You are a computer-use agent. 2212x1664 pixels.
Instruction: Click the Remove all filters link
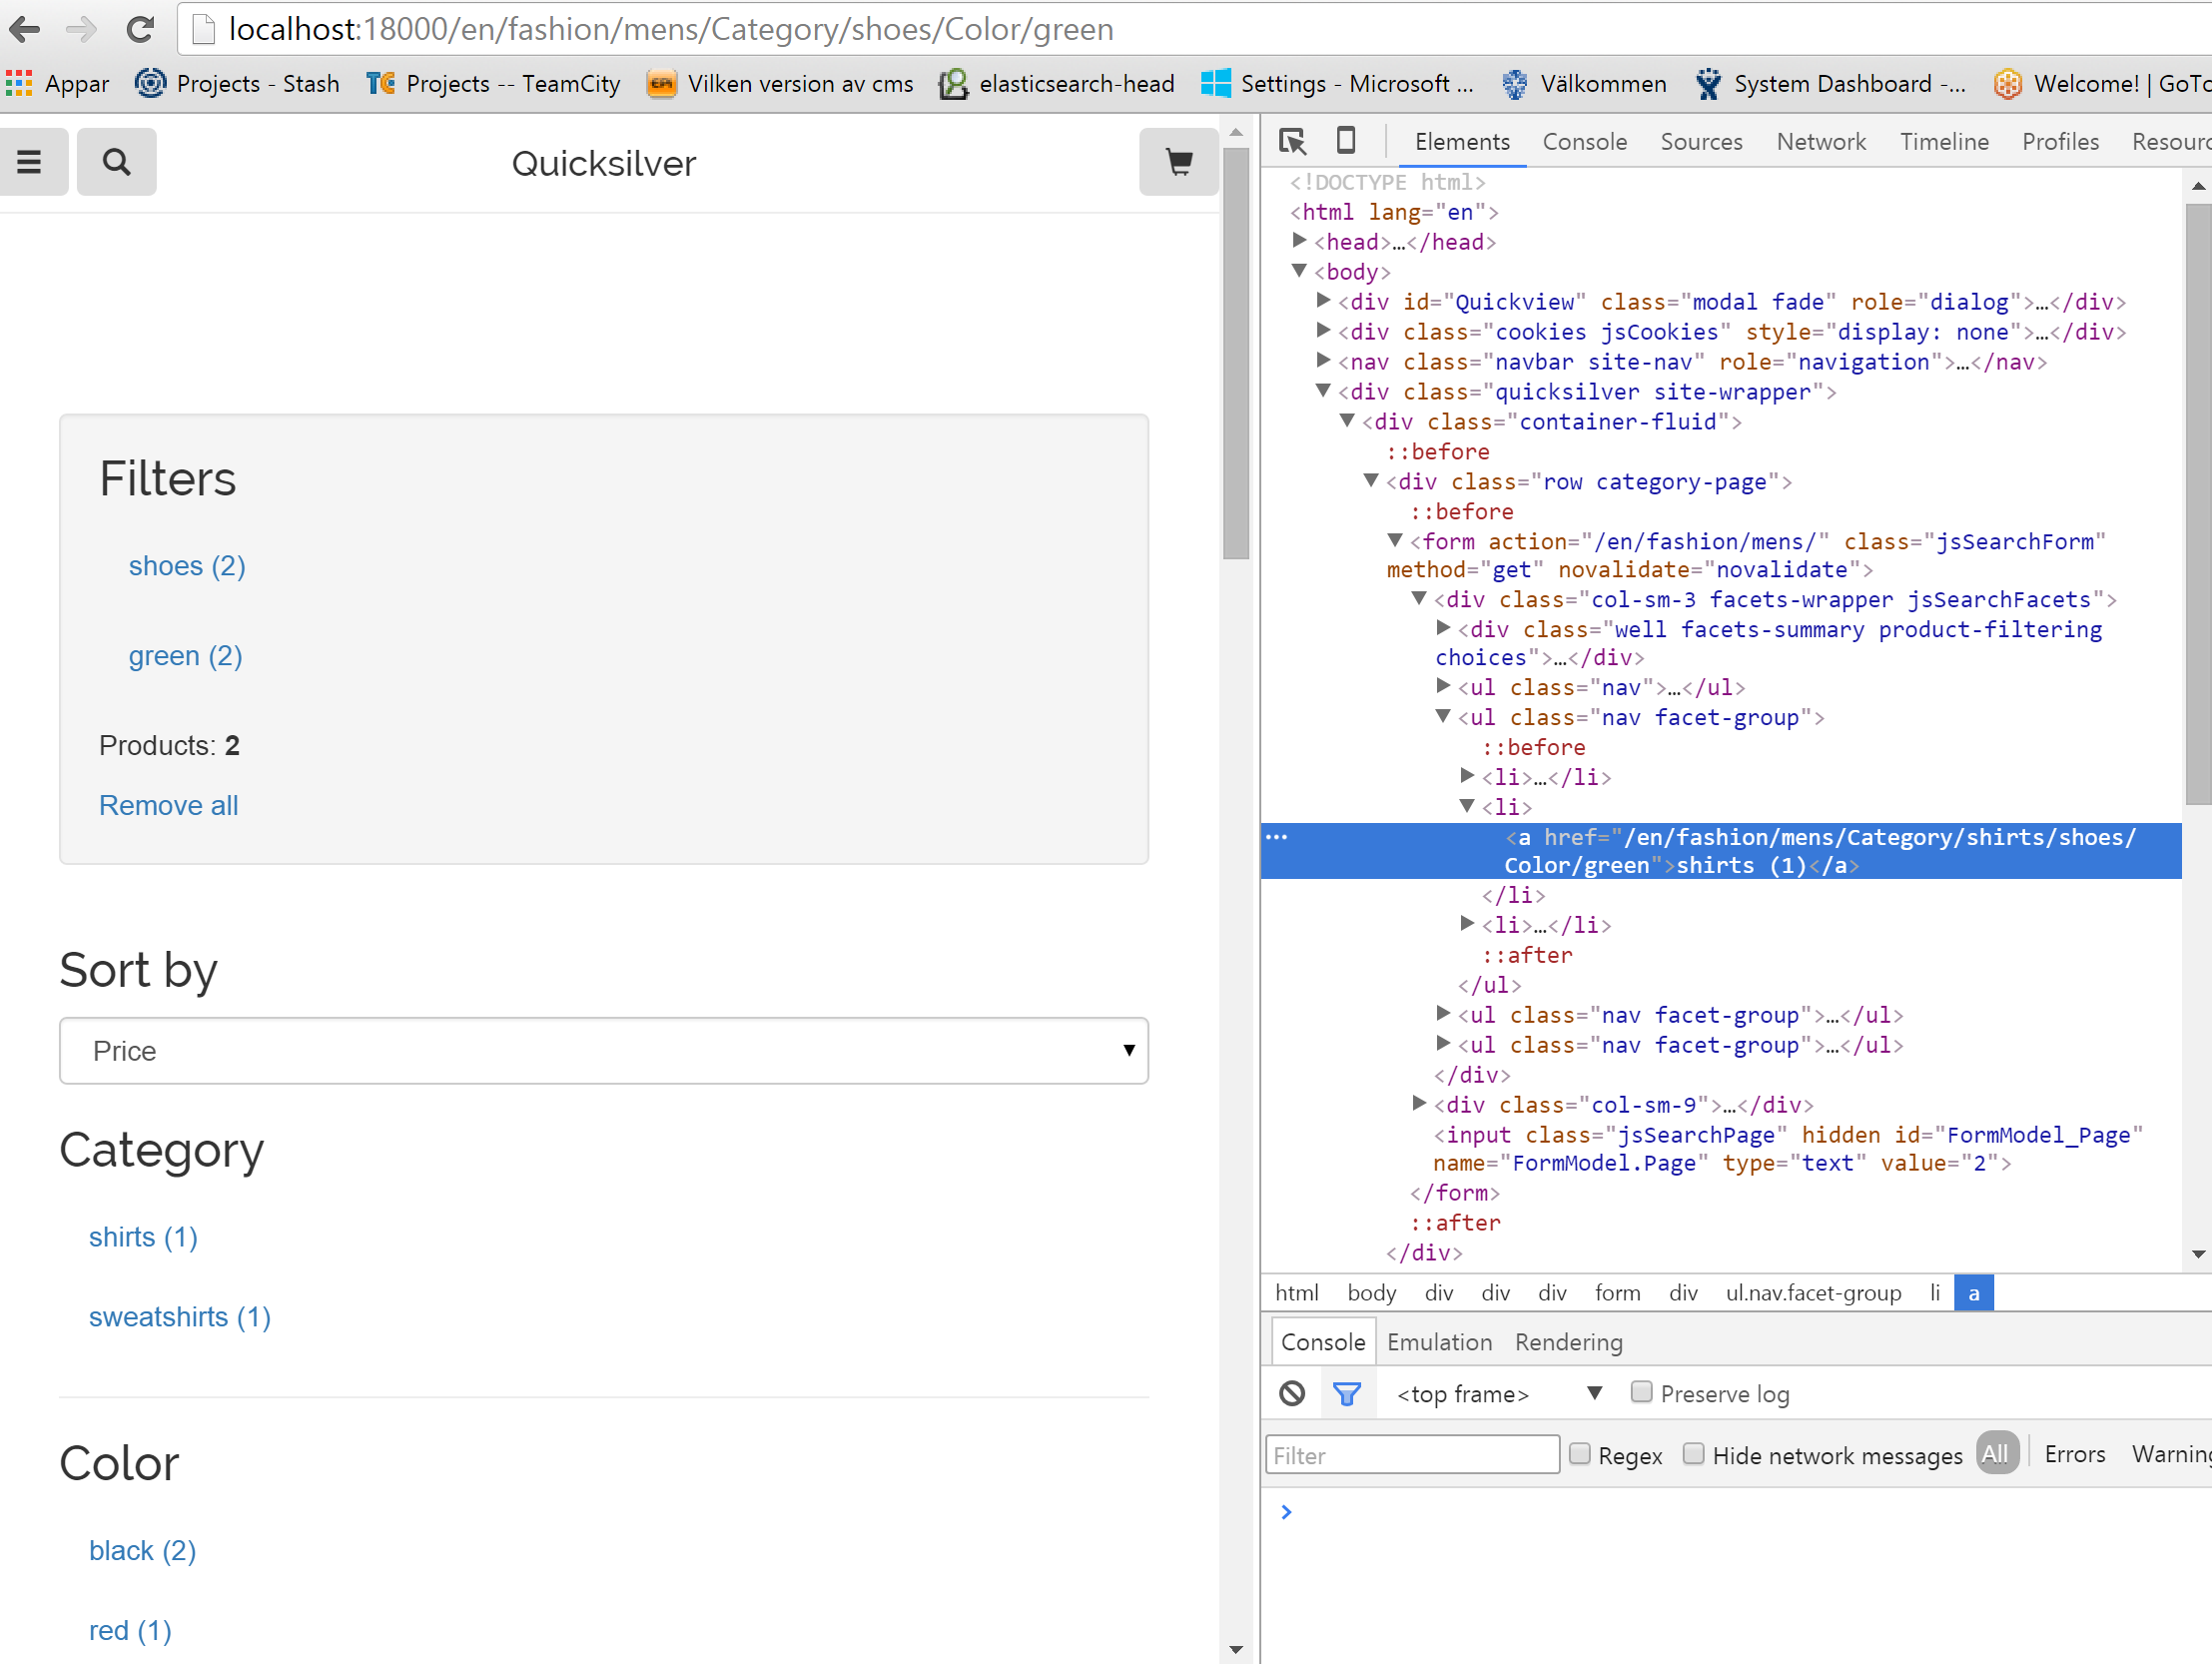[x=168, y=806]
